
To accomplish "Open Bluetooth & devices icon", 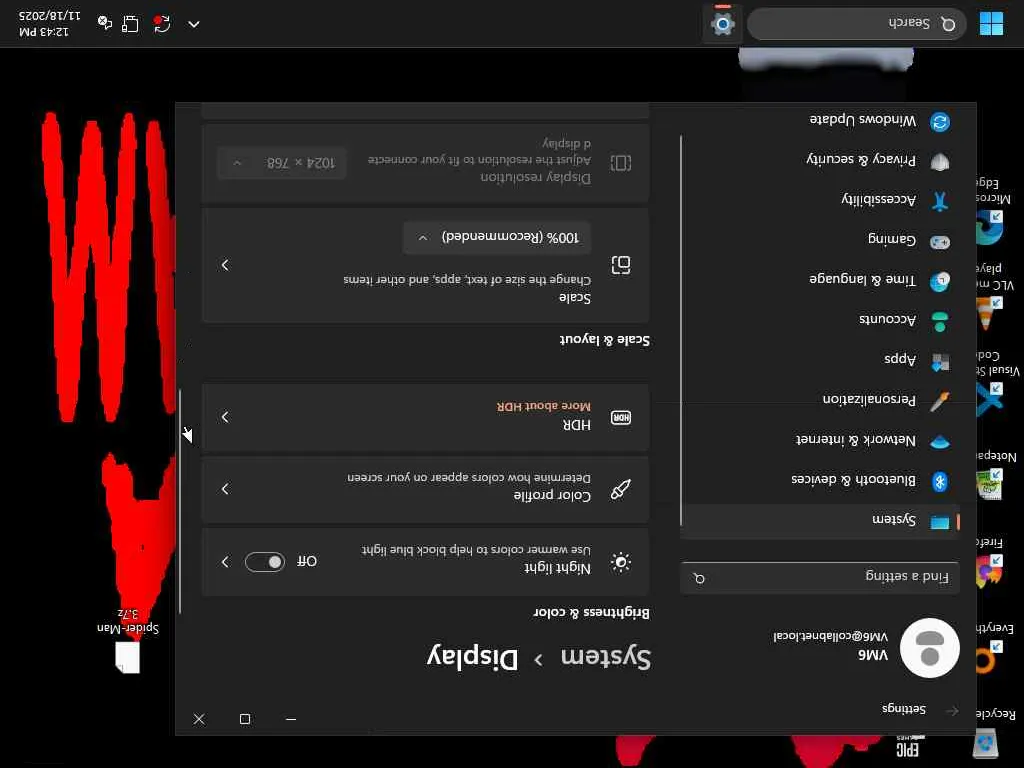I will [940, 481].
